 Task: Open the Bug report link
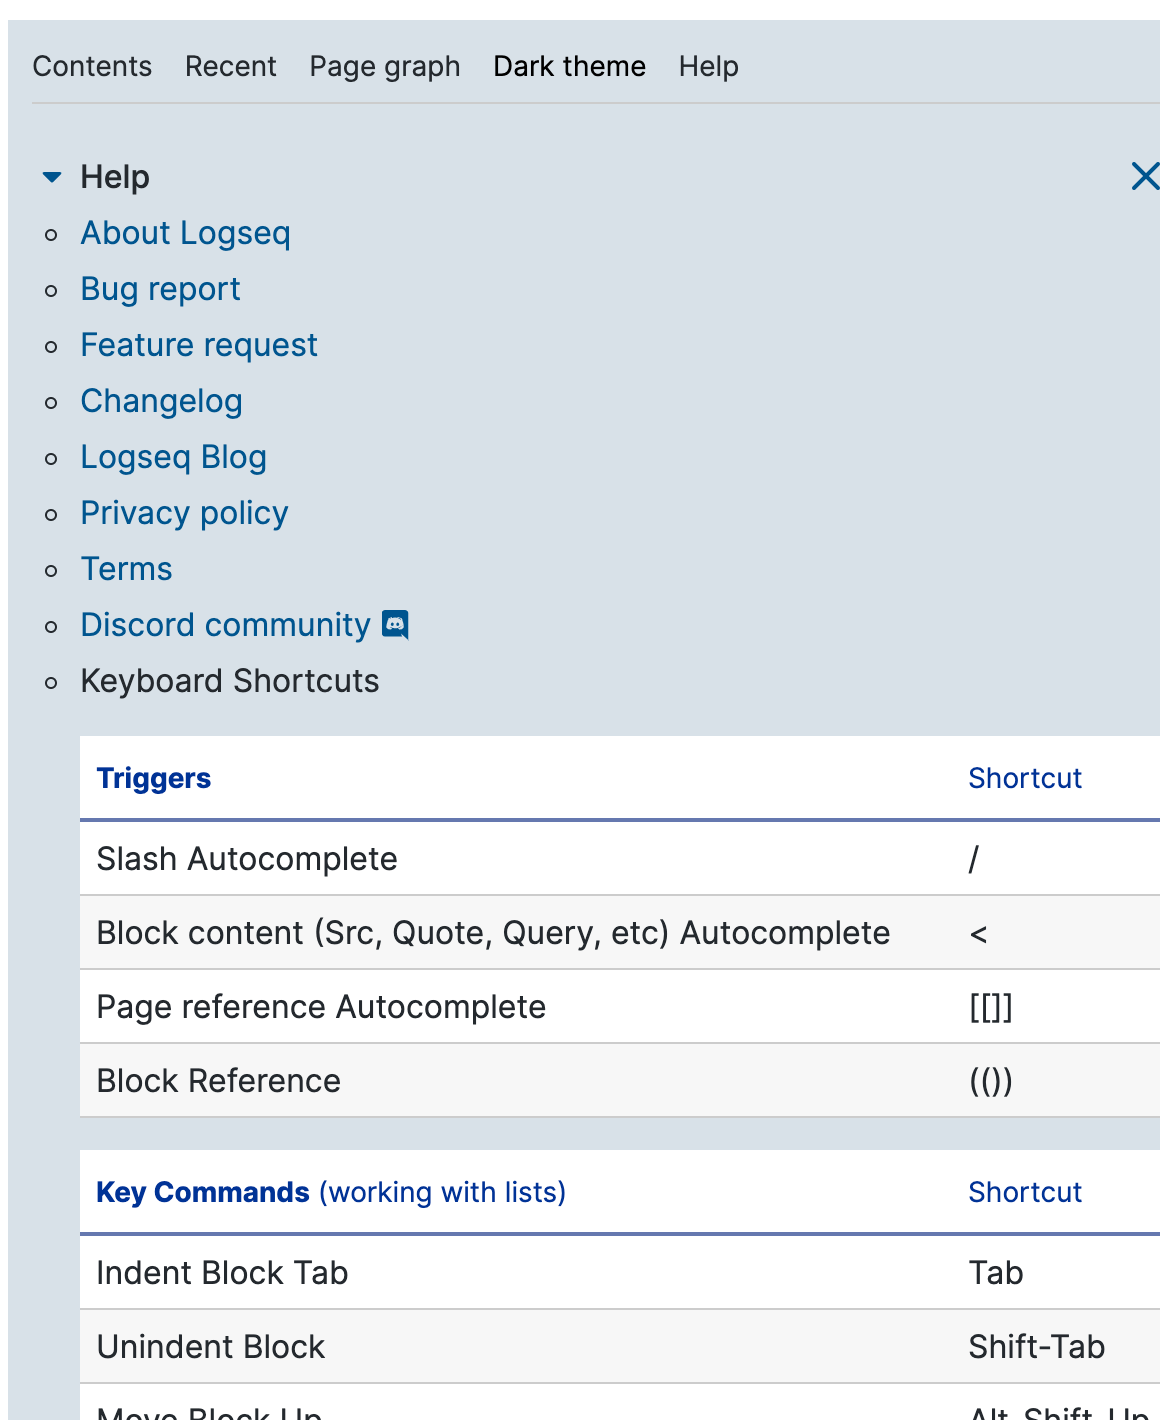[160, 289]
